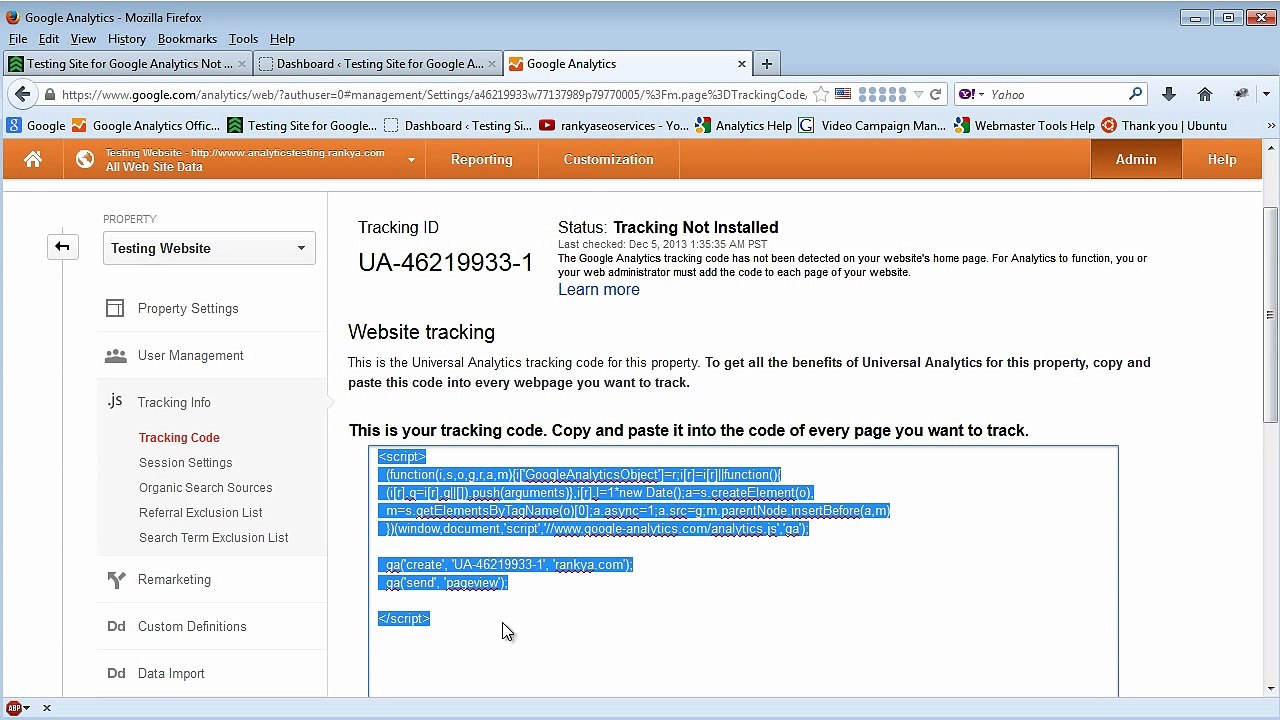Click the Yahoo search field
Image resolution: width=1280 pixels, height=720 pixels.
[1056, 94]
